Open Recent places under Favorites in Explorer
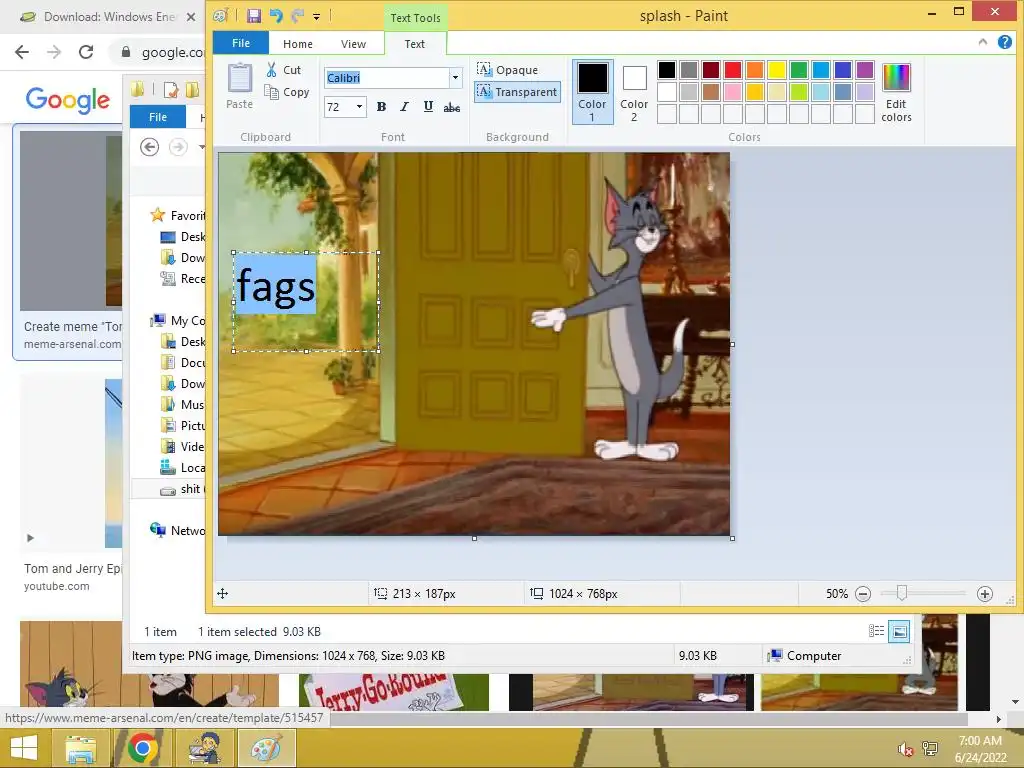Image resolution: width=1024 pixels, height=768 pixels. (x=183, y=279)
